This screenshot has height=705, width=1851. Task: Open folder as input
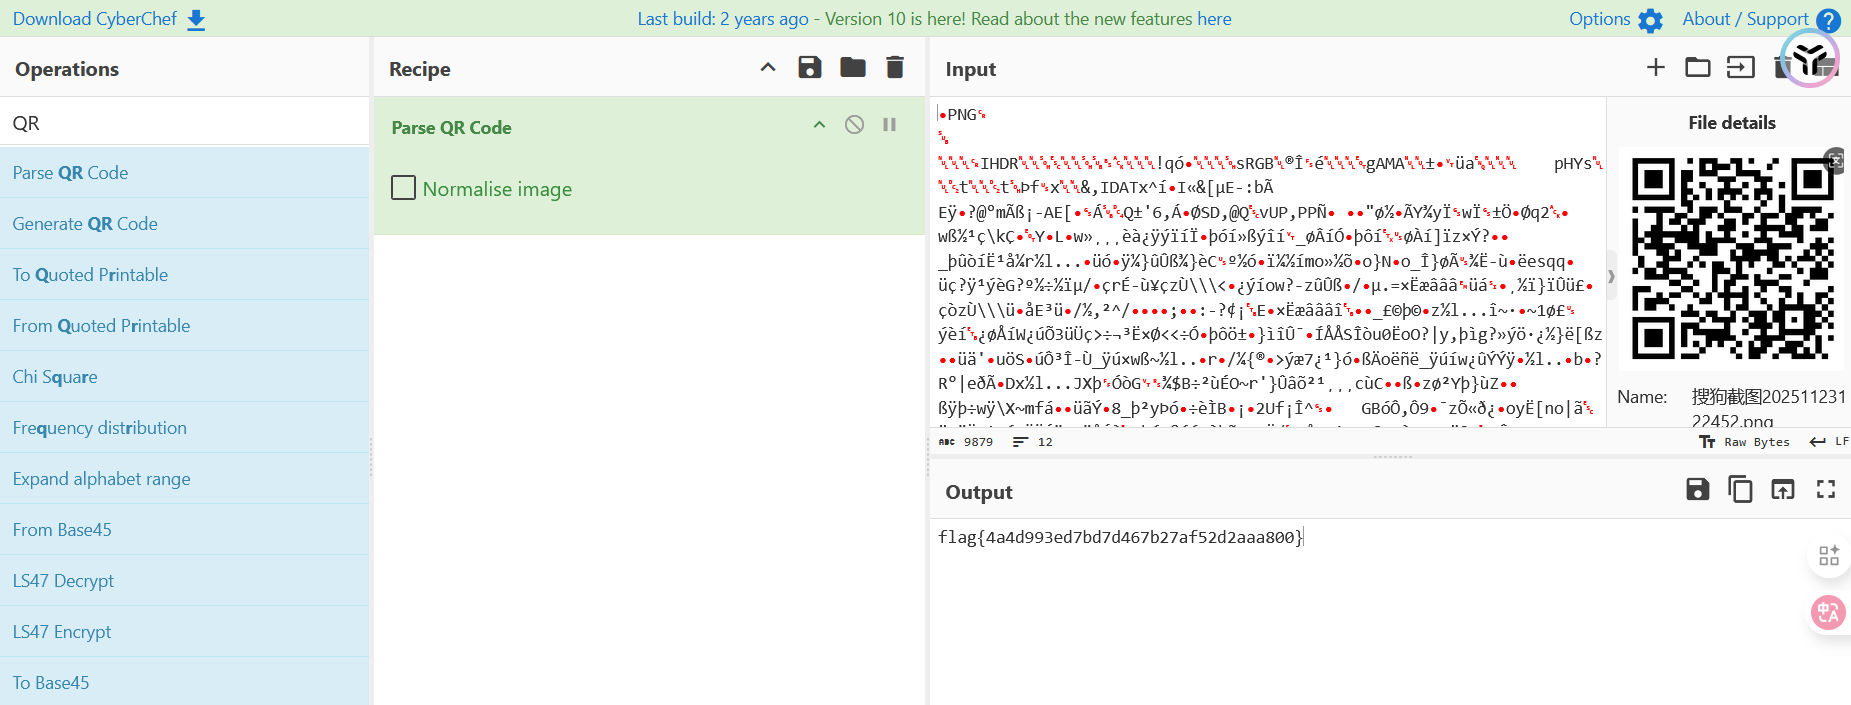(1698, 67)
